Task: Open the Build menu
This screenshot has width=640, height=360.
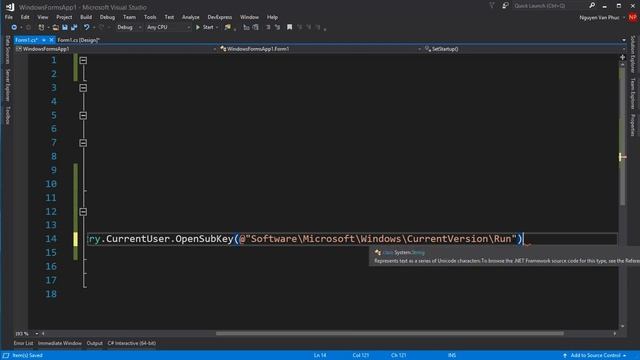Action: [86, 17]
